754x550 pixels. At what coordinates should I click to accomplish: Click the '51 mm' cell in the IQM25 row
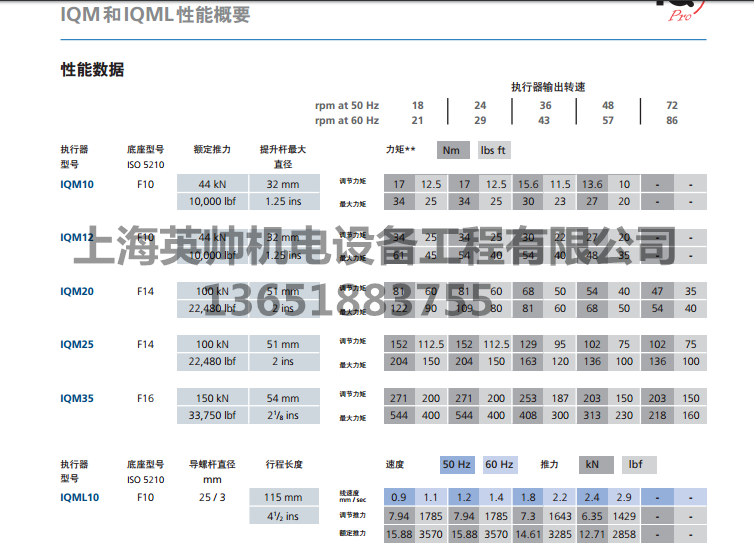[x=284, y=343]
